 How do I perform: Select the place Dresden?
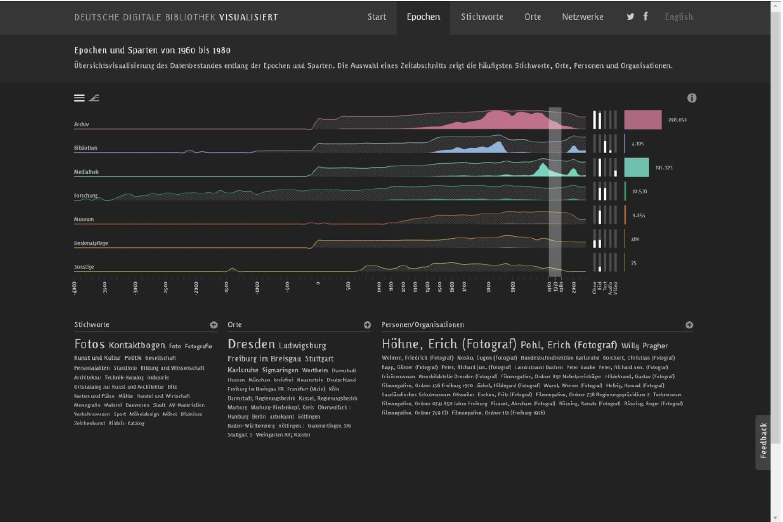(251, 344)
